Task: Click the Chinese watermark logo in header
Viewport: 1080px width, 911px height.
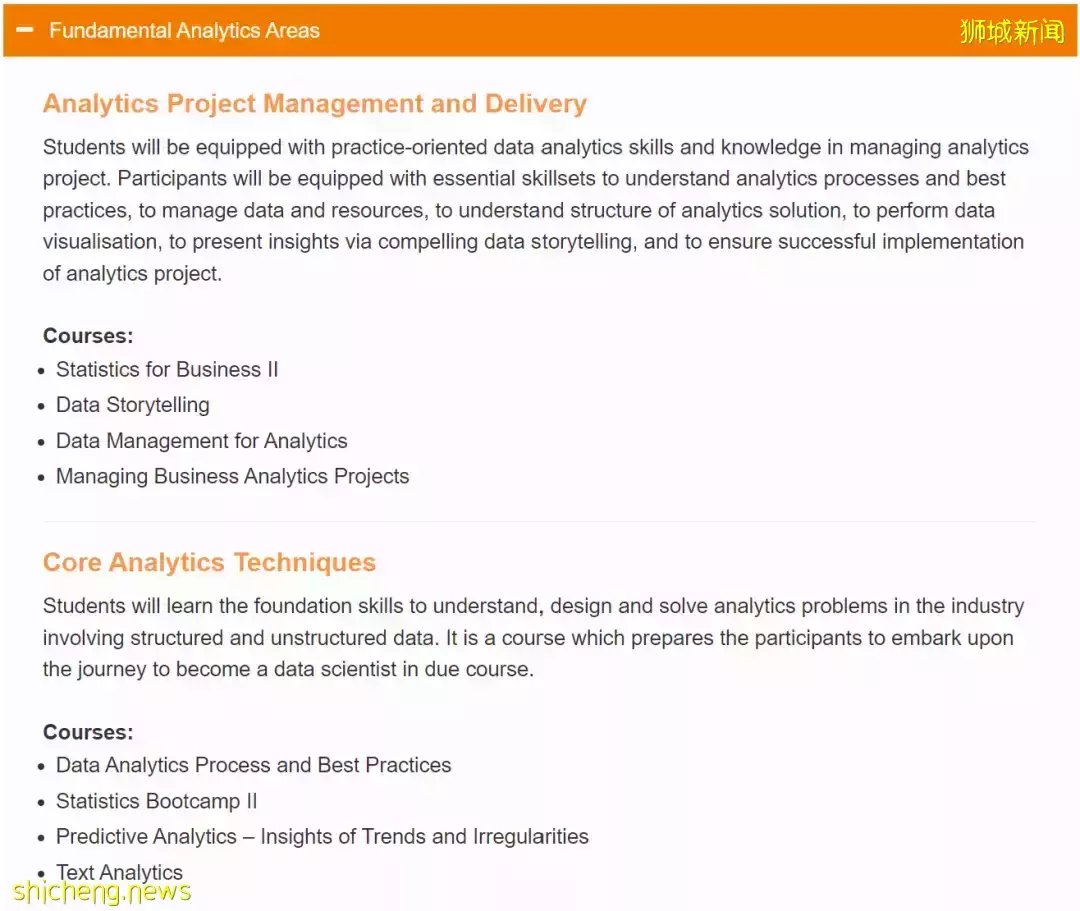Action: [1012, 31]
